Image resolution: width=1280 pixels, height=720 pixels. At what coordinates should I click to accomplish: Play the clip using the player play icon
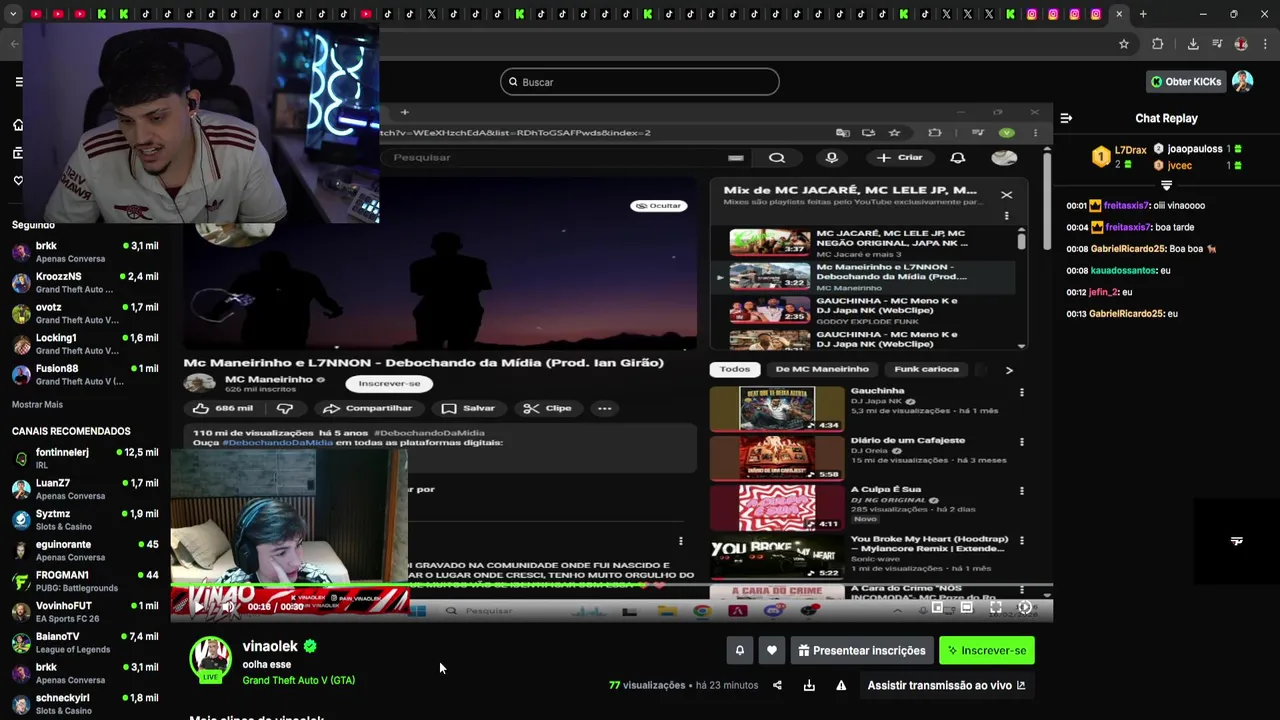pyautogui.click(x=198, y=606)
